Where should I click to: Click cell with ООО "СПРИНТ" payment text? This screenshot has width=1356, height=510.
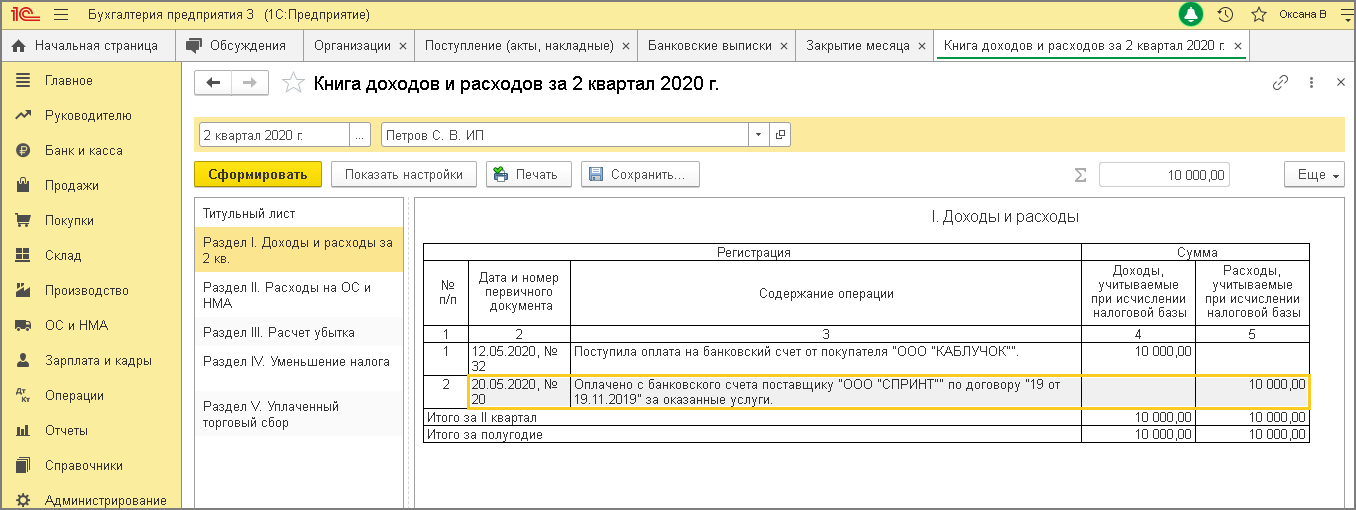(826, 392)
